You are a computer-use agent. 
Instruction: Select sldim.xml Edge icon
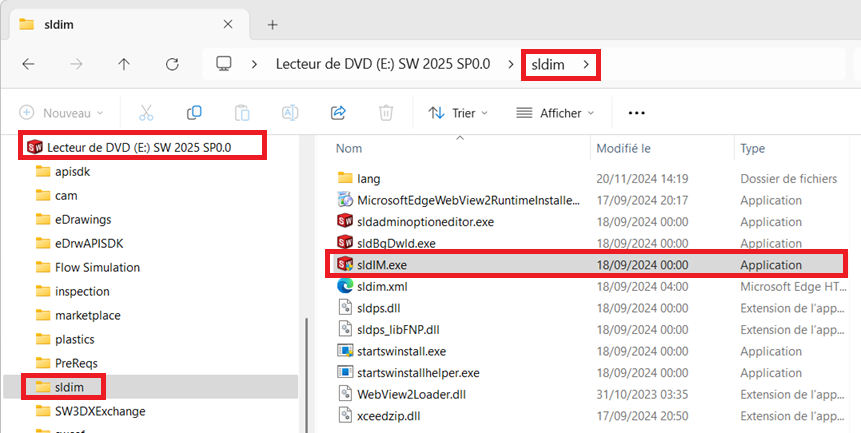345,286
